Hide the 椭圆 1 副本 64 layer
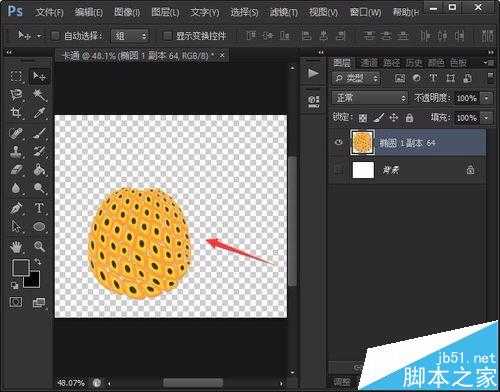 point(339,143)
